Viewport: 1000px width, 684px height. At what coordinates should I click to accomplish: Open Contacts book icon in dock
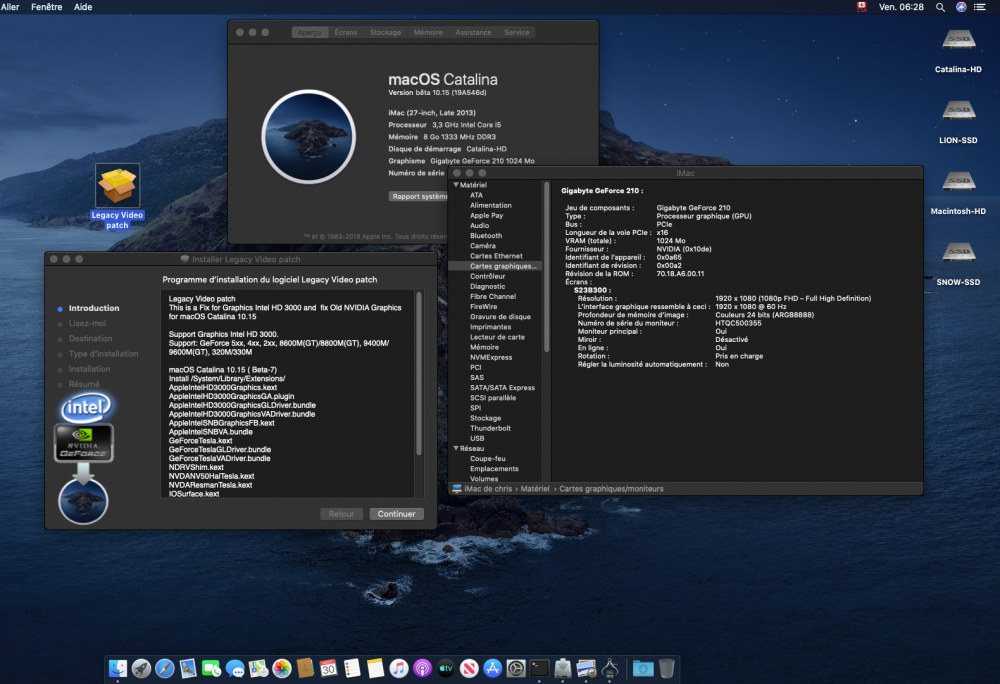(x=305, y=668)
